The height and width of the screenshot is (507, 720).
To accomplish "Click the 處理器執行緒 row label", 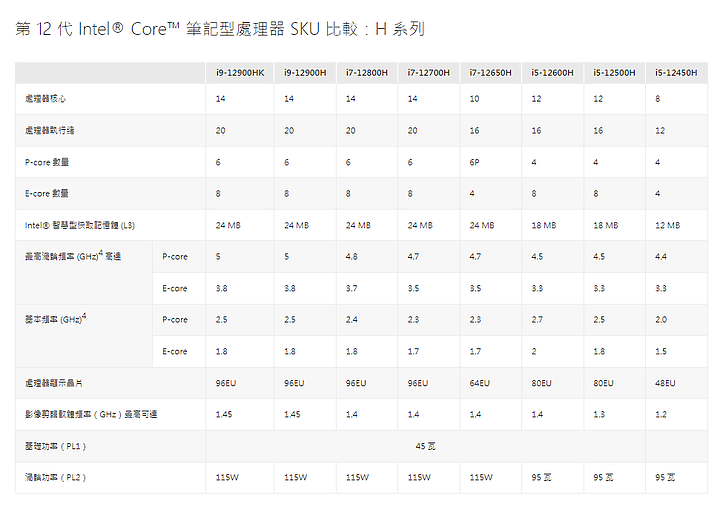I will 49,130.
